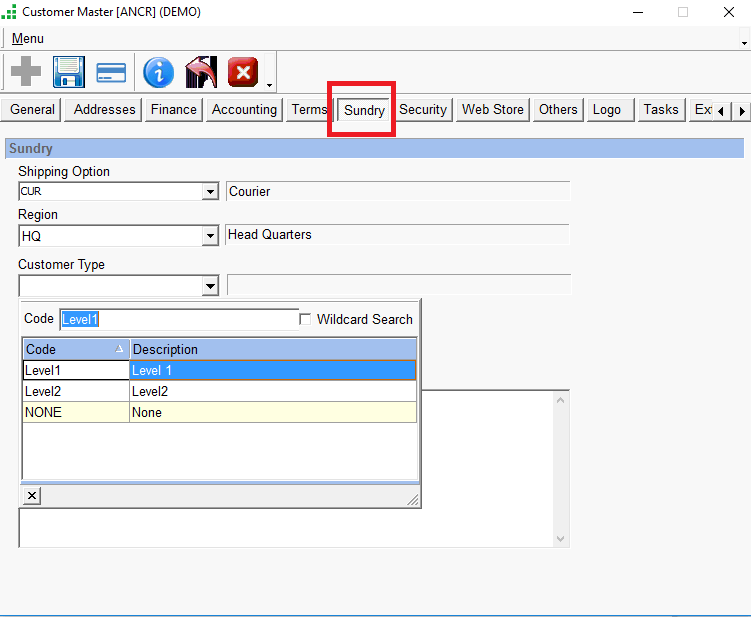Click the floppy disk Save icon
Image resolution: width=751 pixels, height=617 pixels.
[68, 72]
